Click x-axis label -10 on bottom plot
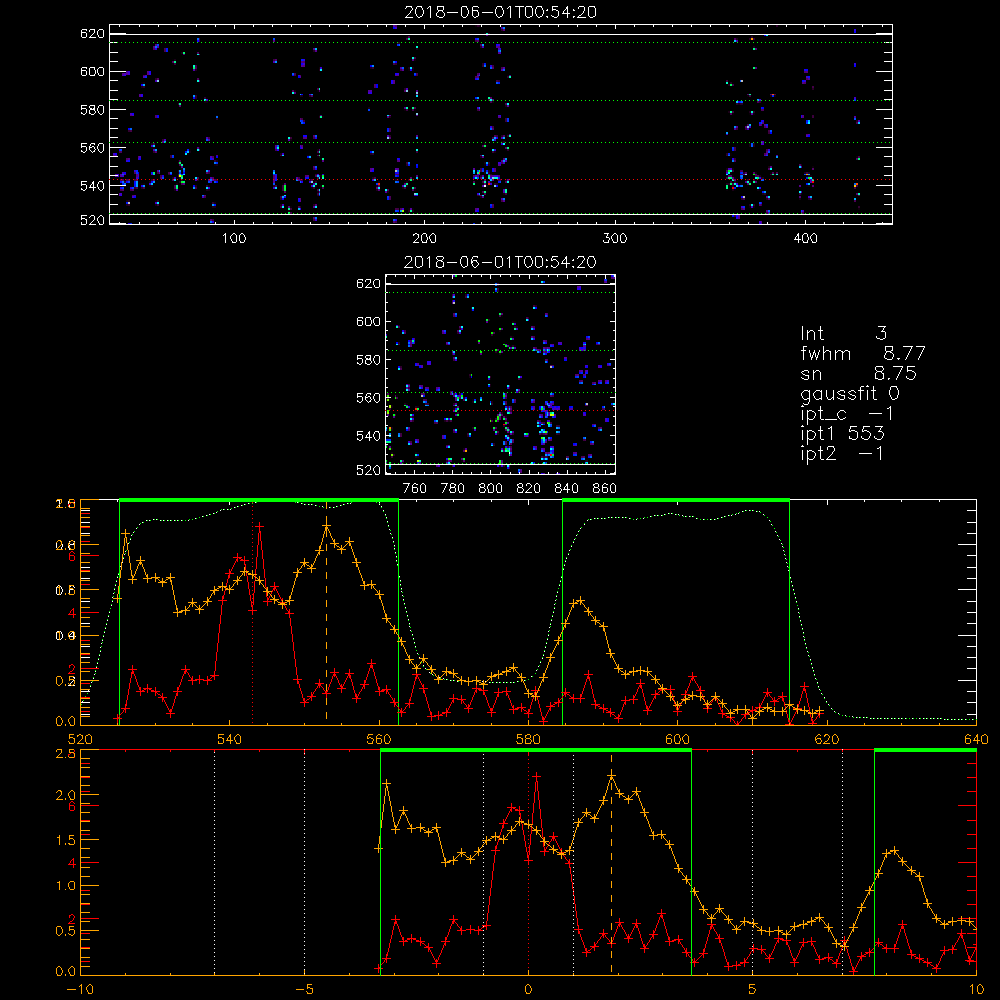The width and height of the screenshot is (1000, 1000). coord(80,989)
